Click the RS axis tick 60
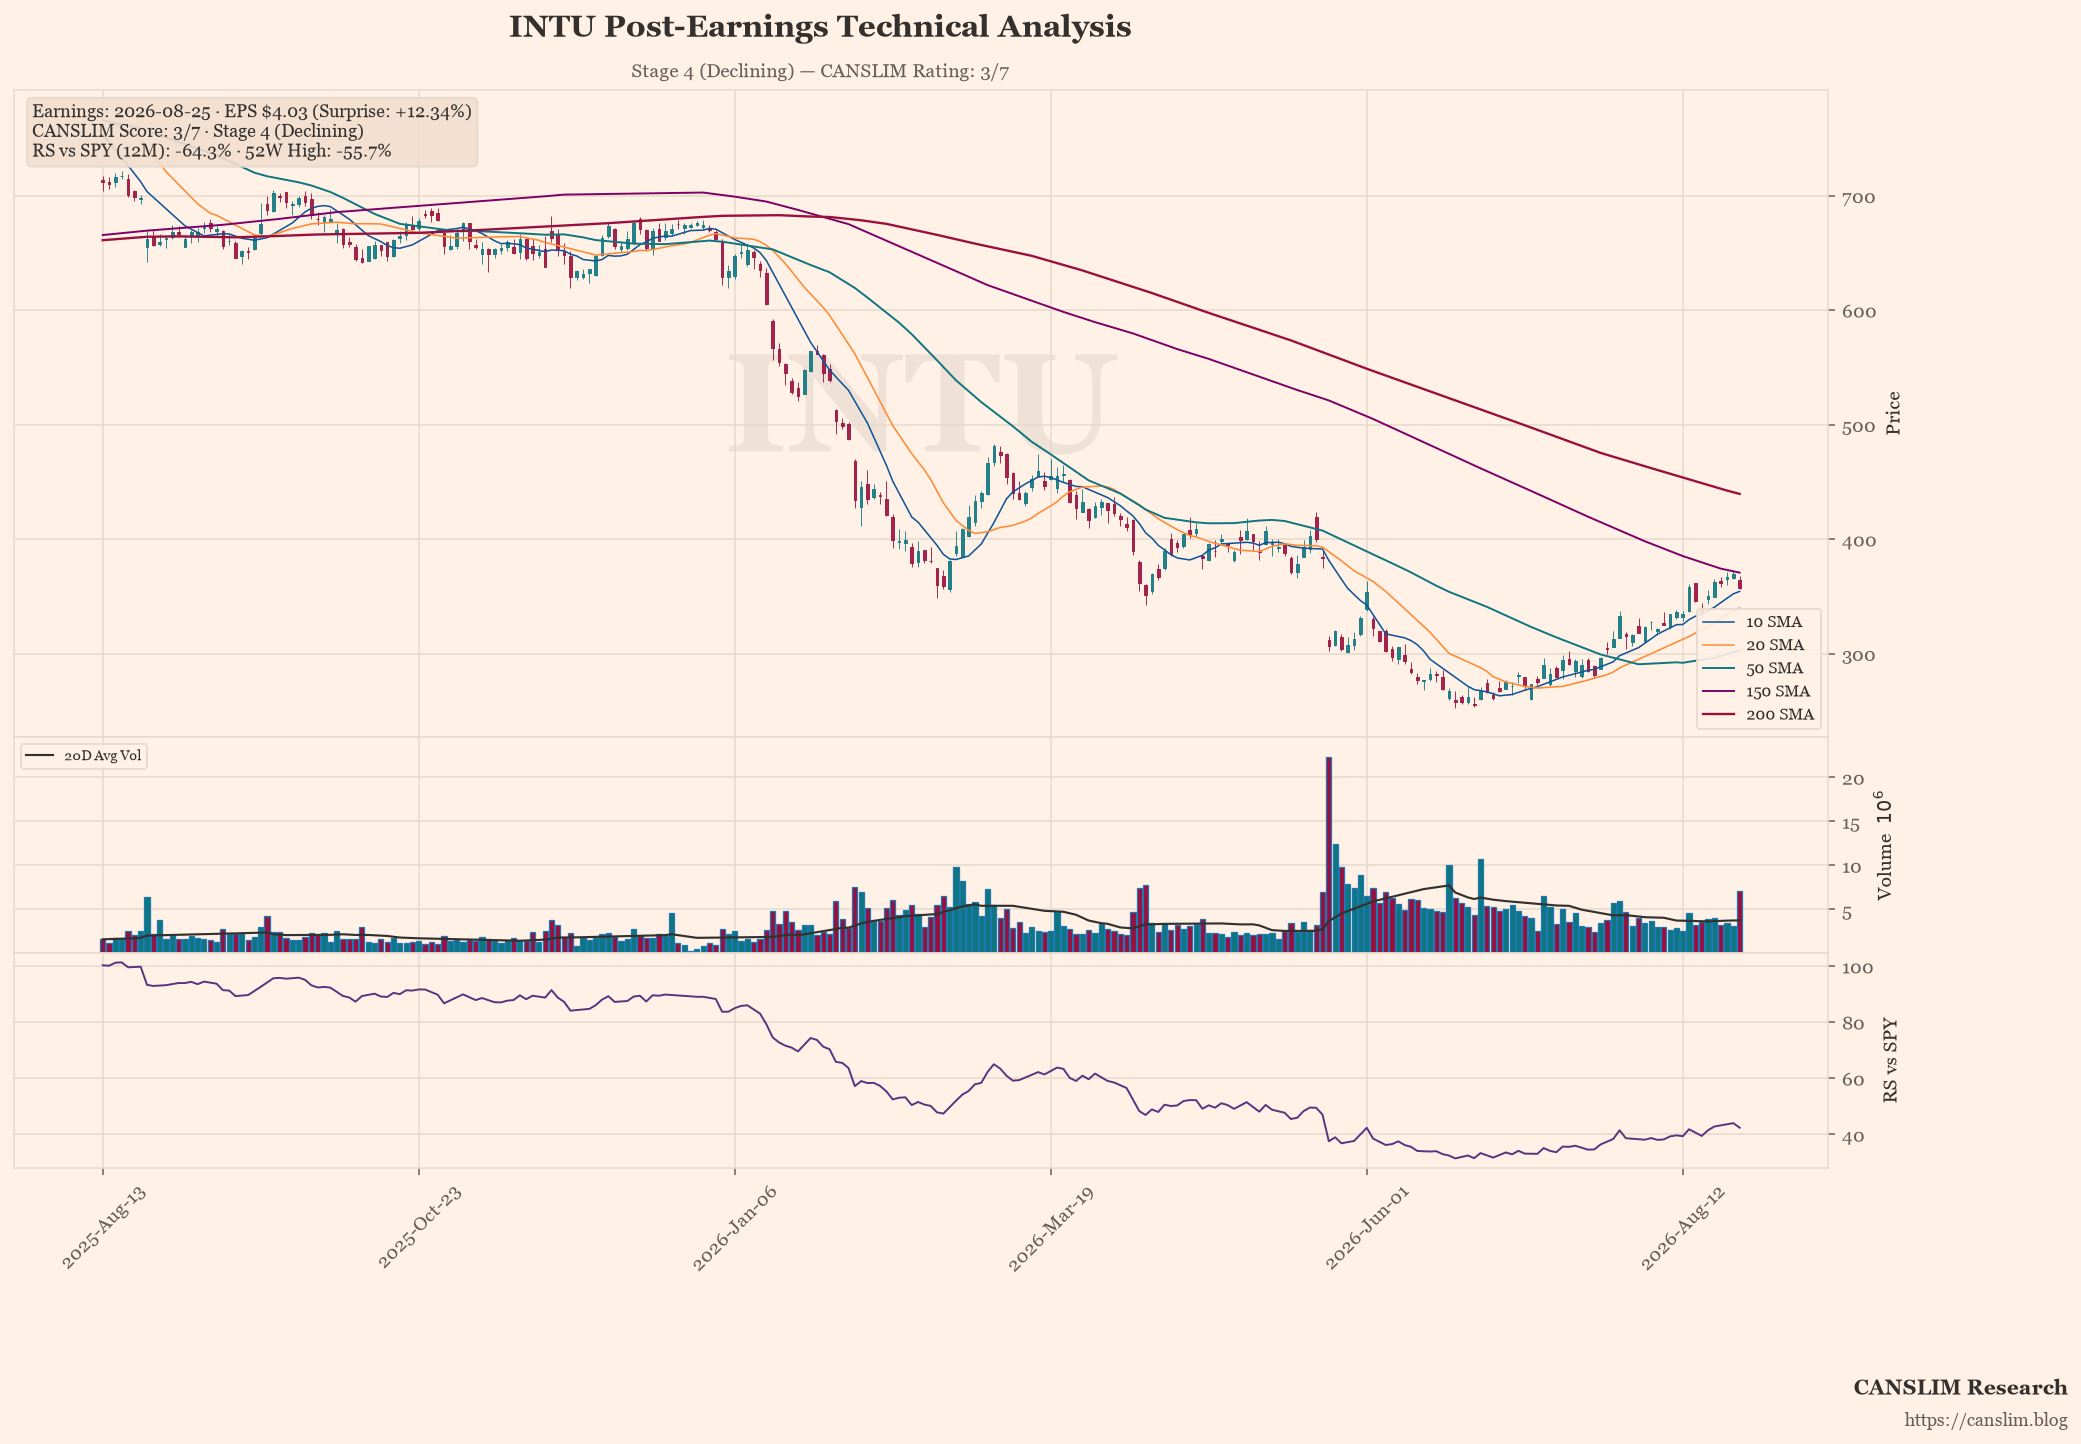Screen dimensions: 2081x1444 coord(1851,1079)
